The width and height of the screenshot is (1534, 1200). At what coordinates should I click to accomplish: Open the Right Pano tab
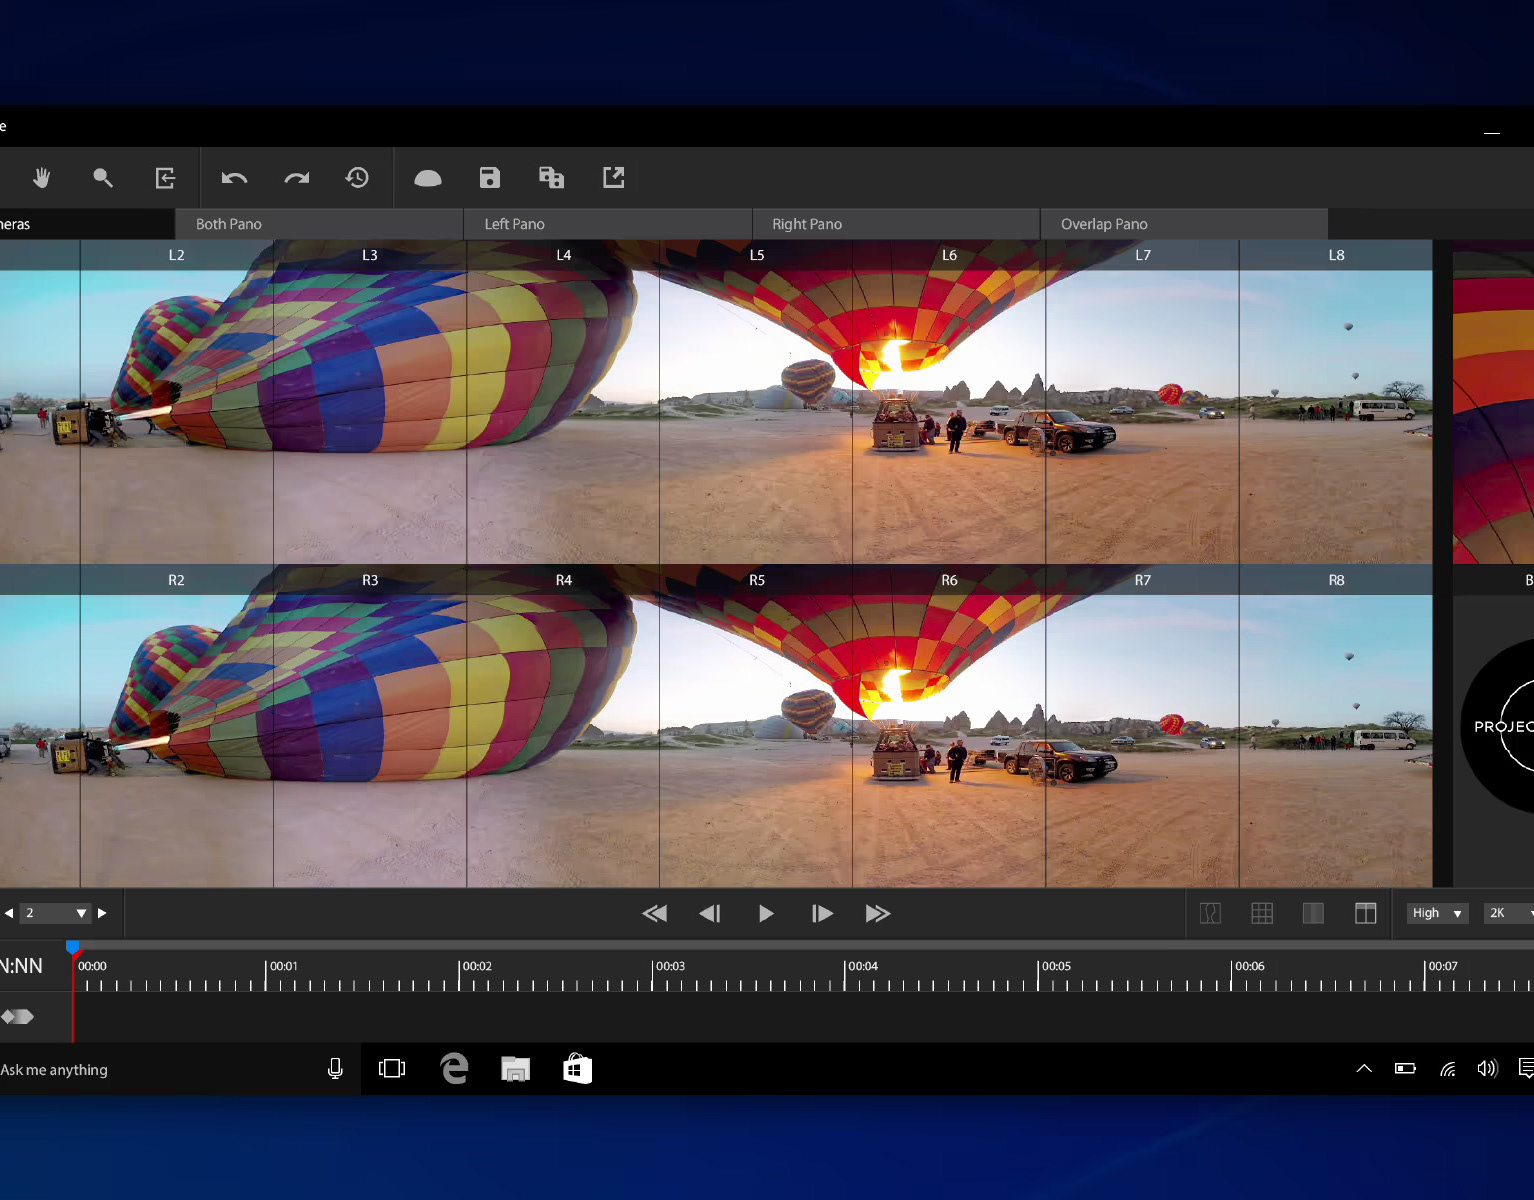pyautogui.click(x=896, y=224)
